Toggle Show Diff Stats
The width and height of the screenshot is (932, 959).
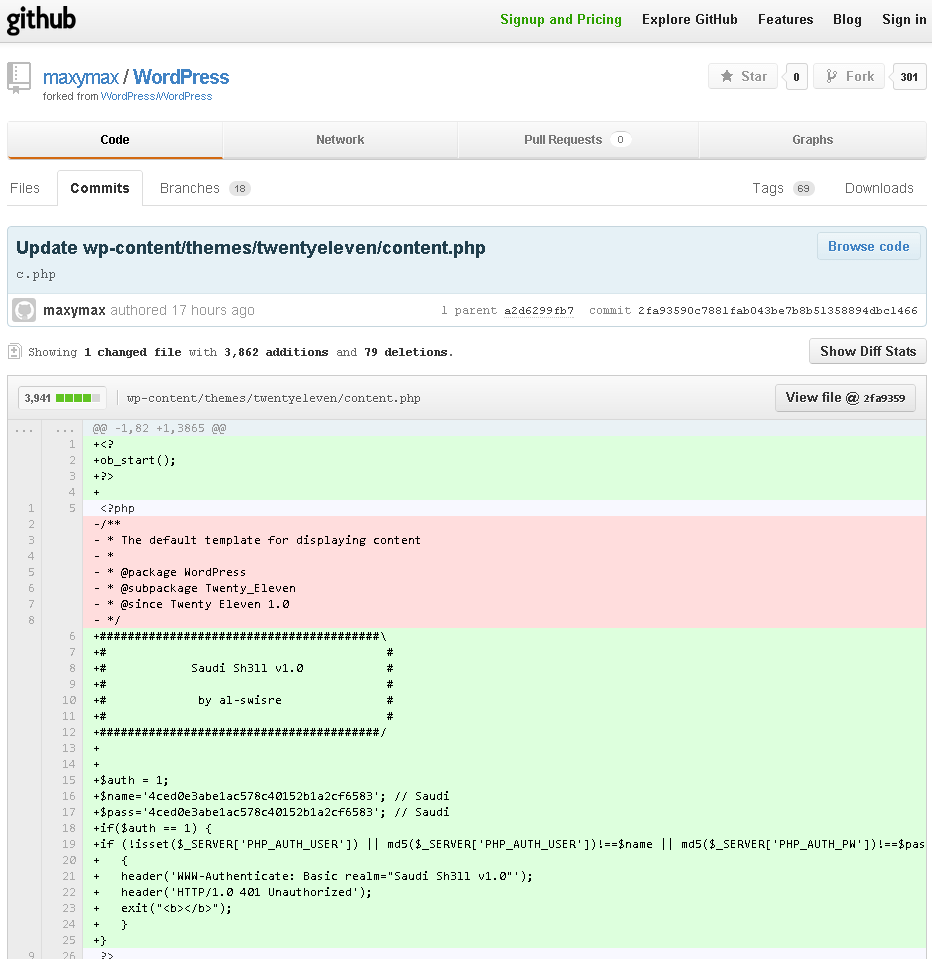point(868,351)
